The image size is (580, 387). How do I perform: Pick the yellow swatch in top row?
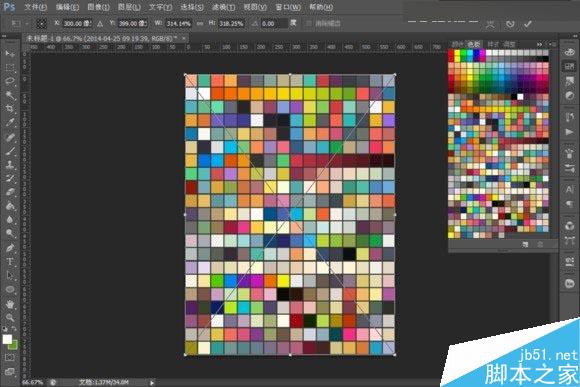click(x=457, y=54)
